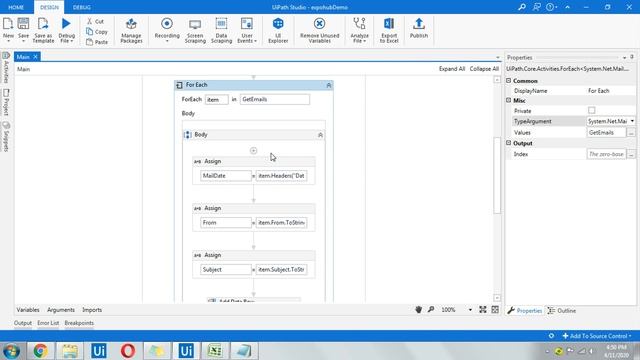
Task: Collapse the Output property section
Action: click(x=509, y=143)
